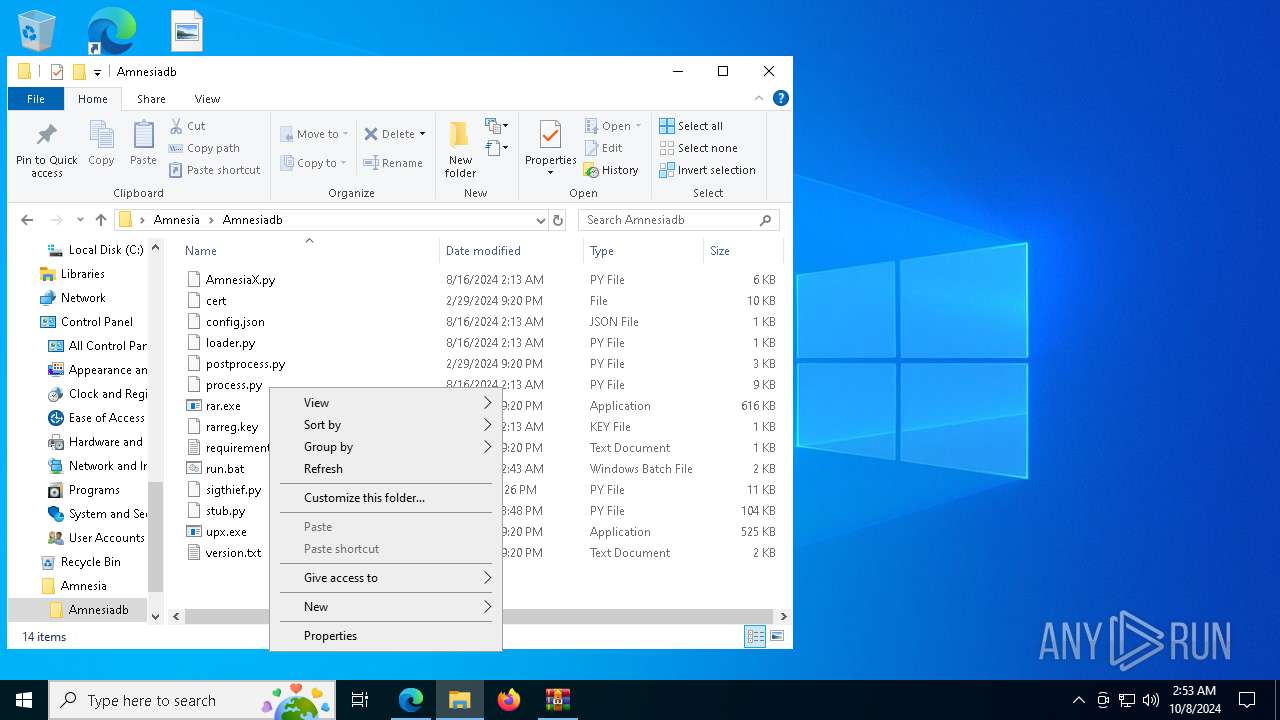Click Select all in ribbon
1280x720 pixels.
[691, 126]
